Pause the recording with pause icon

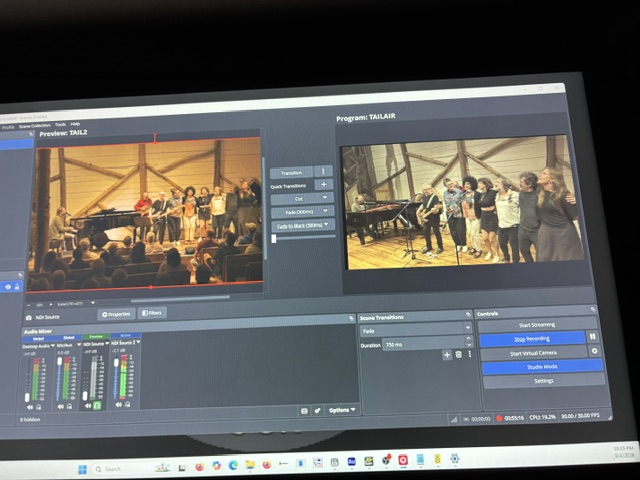click(593, 337)
